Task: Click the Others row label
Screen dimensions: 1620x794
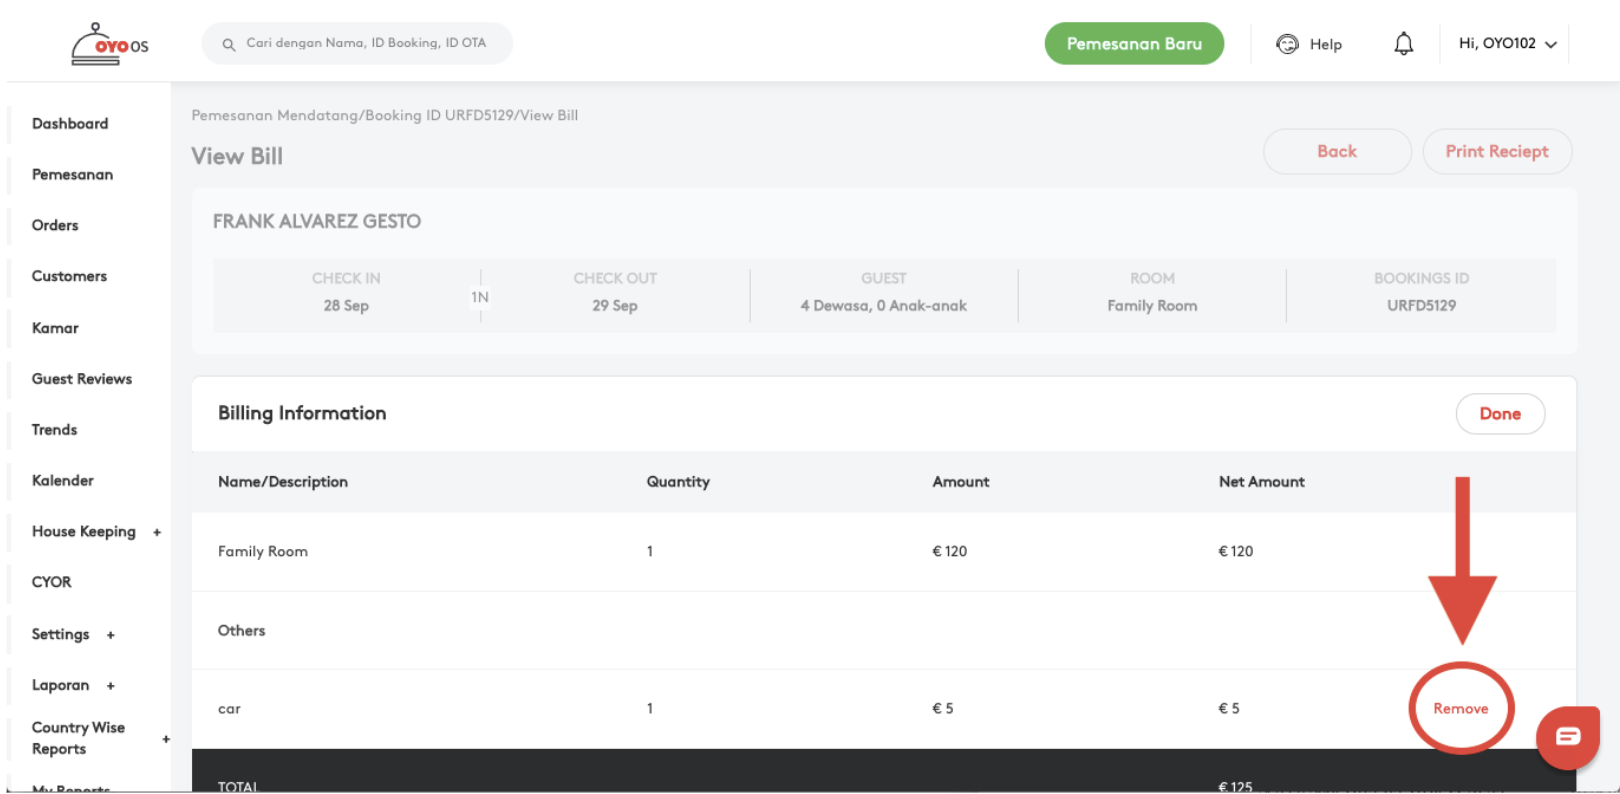Action: coord(242,631)
